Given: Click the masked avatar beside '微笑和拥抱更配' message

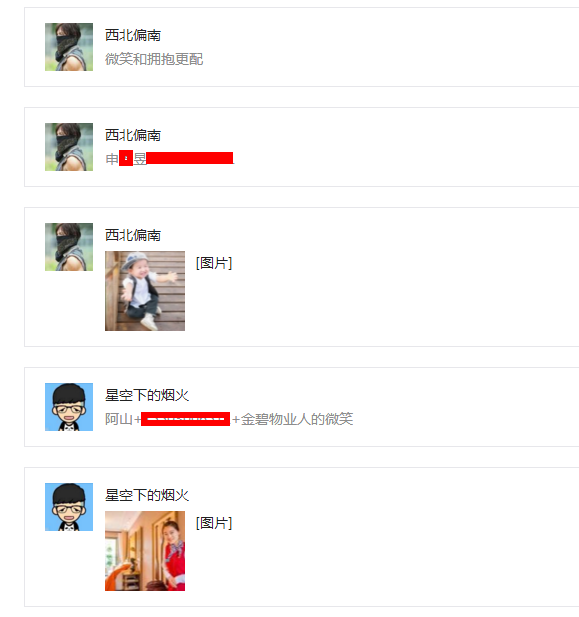Looking at the screenshot, I should click(69, 47).
